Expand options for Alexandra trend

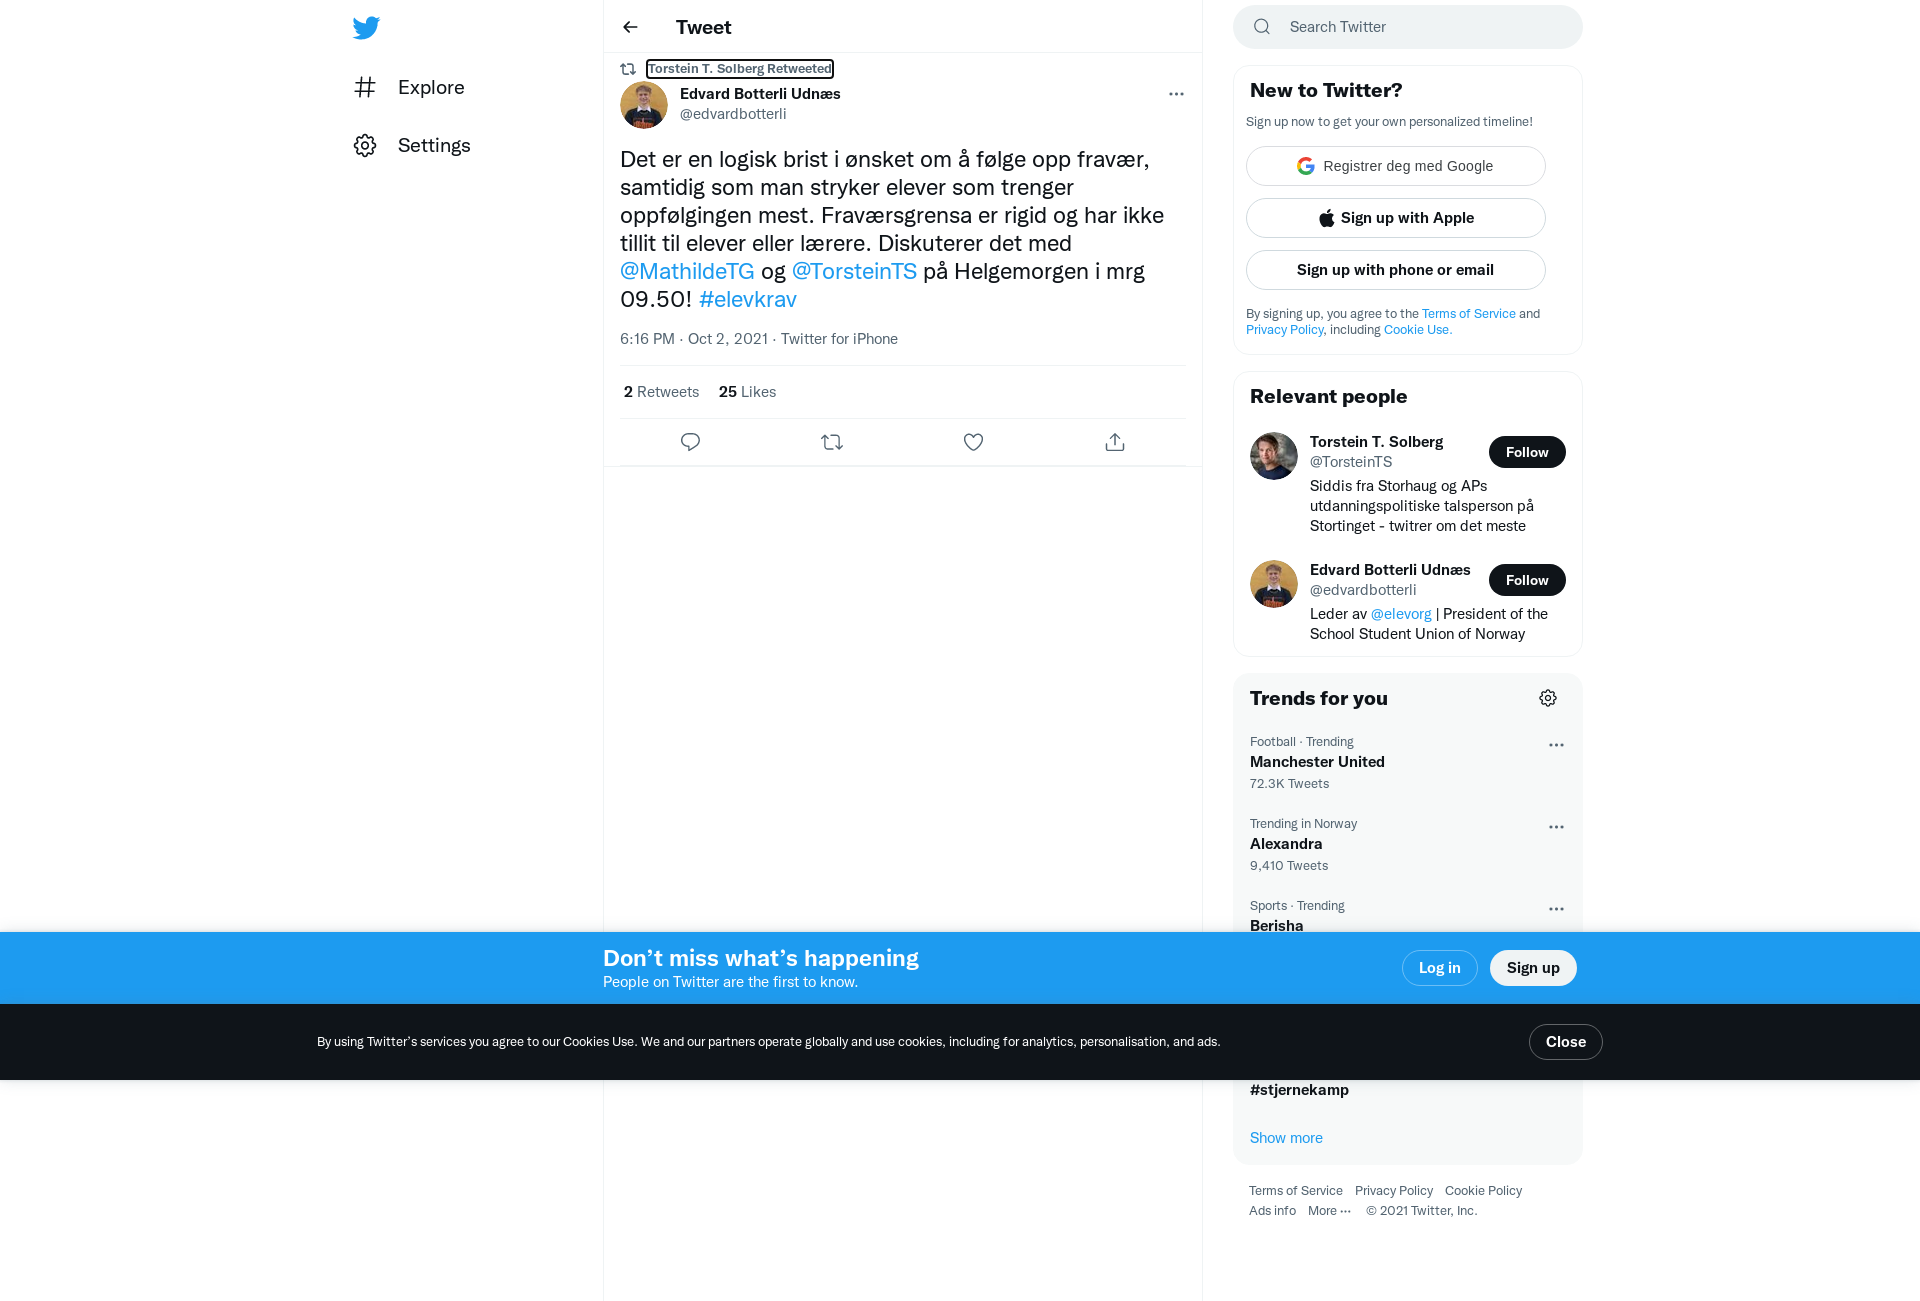click(1556, 827)
